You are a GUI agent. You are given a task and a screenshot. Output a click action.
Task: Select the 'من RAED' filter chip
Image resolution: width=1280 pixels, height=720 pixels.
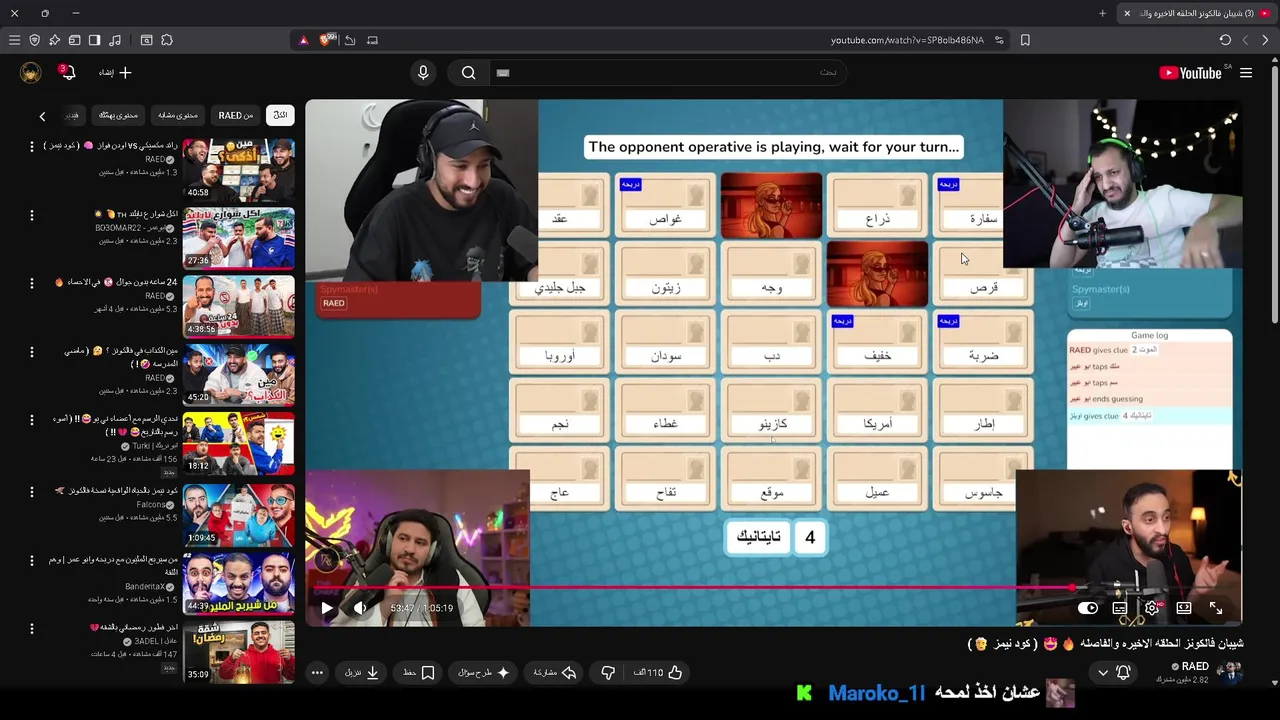(x=236, y=115)
